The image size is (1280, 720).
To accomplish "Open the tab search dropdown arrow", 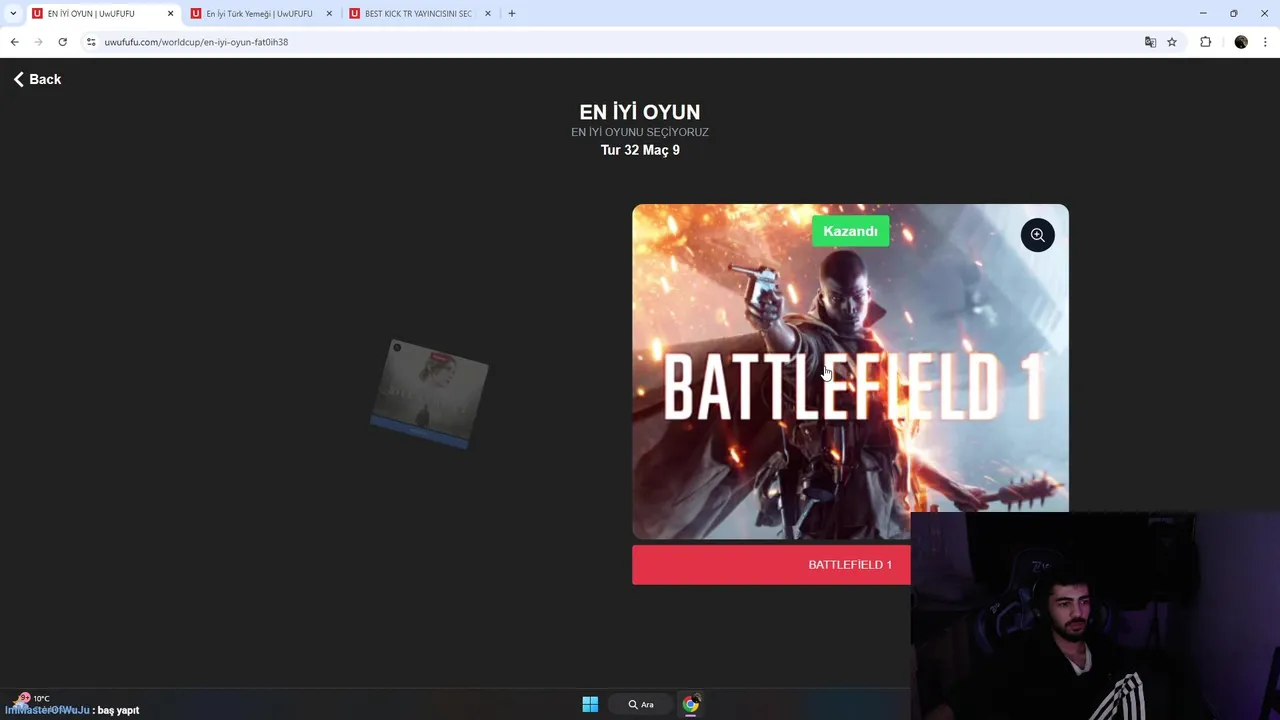I will 13,14.
